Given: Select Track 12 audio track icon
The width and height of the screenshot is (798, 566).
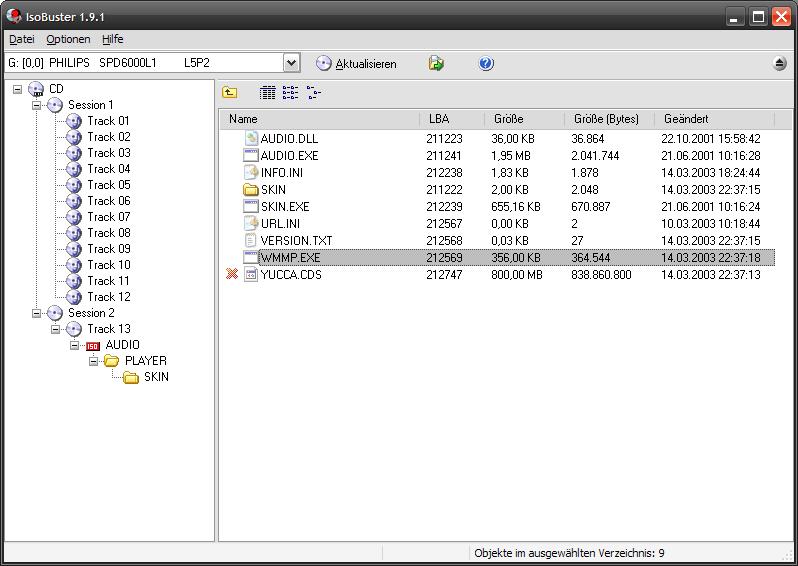Looking at the screenshot, I should click(74, 297).
